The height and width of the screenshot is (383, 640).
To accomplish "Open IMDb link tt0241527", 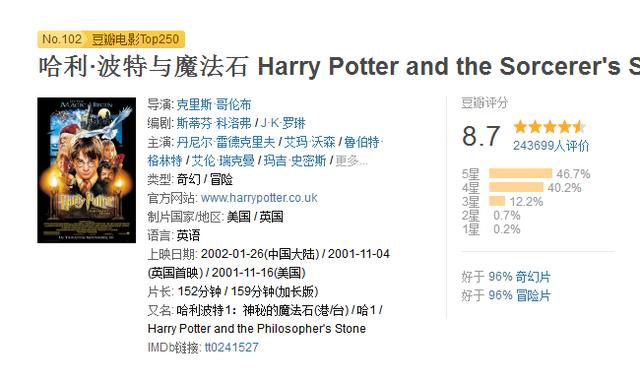I will (231, 347).
